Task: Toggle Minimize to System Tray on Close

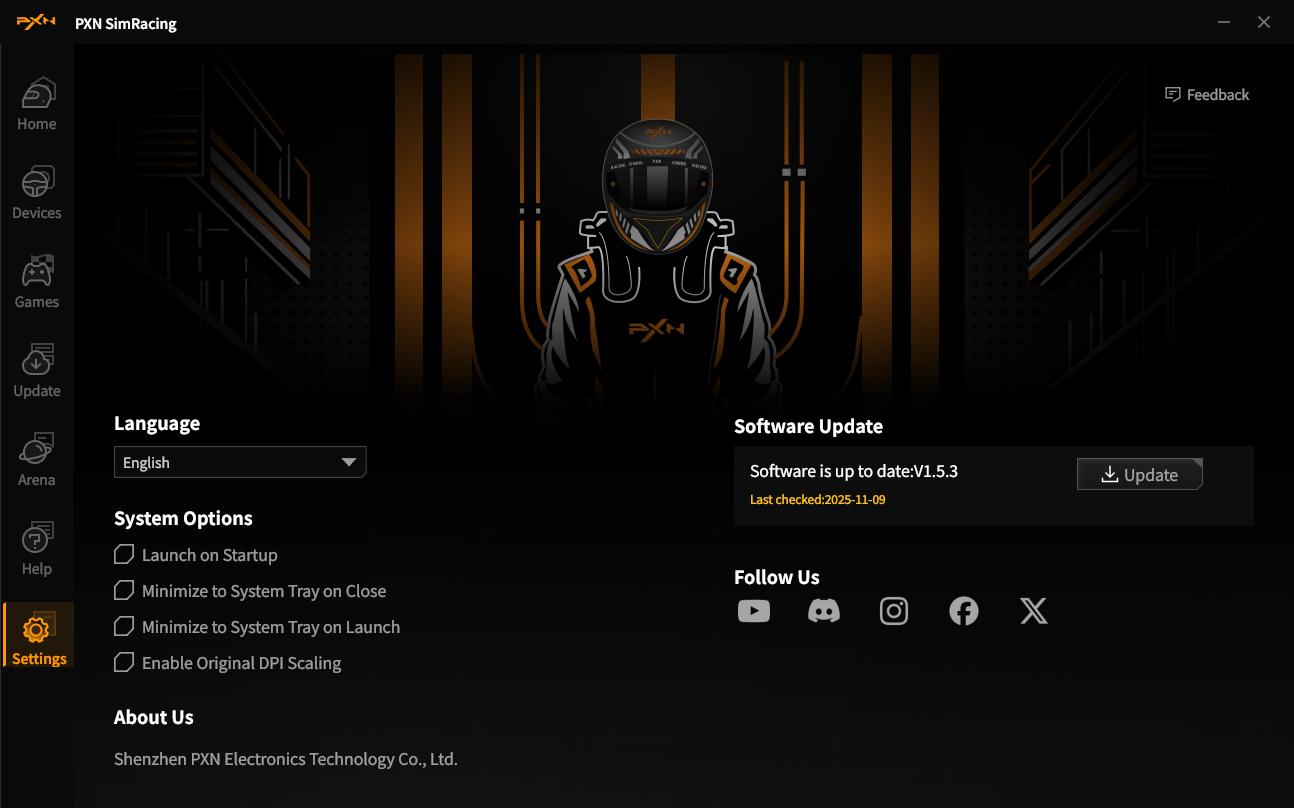Action: pyautogui.click(x=124, y=591)
